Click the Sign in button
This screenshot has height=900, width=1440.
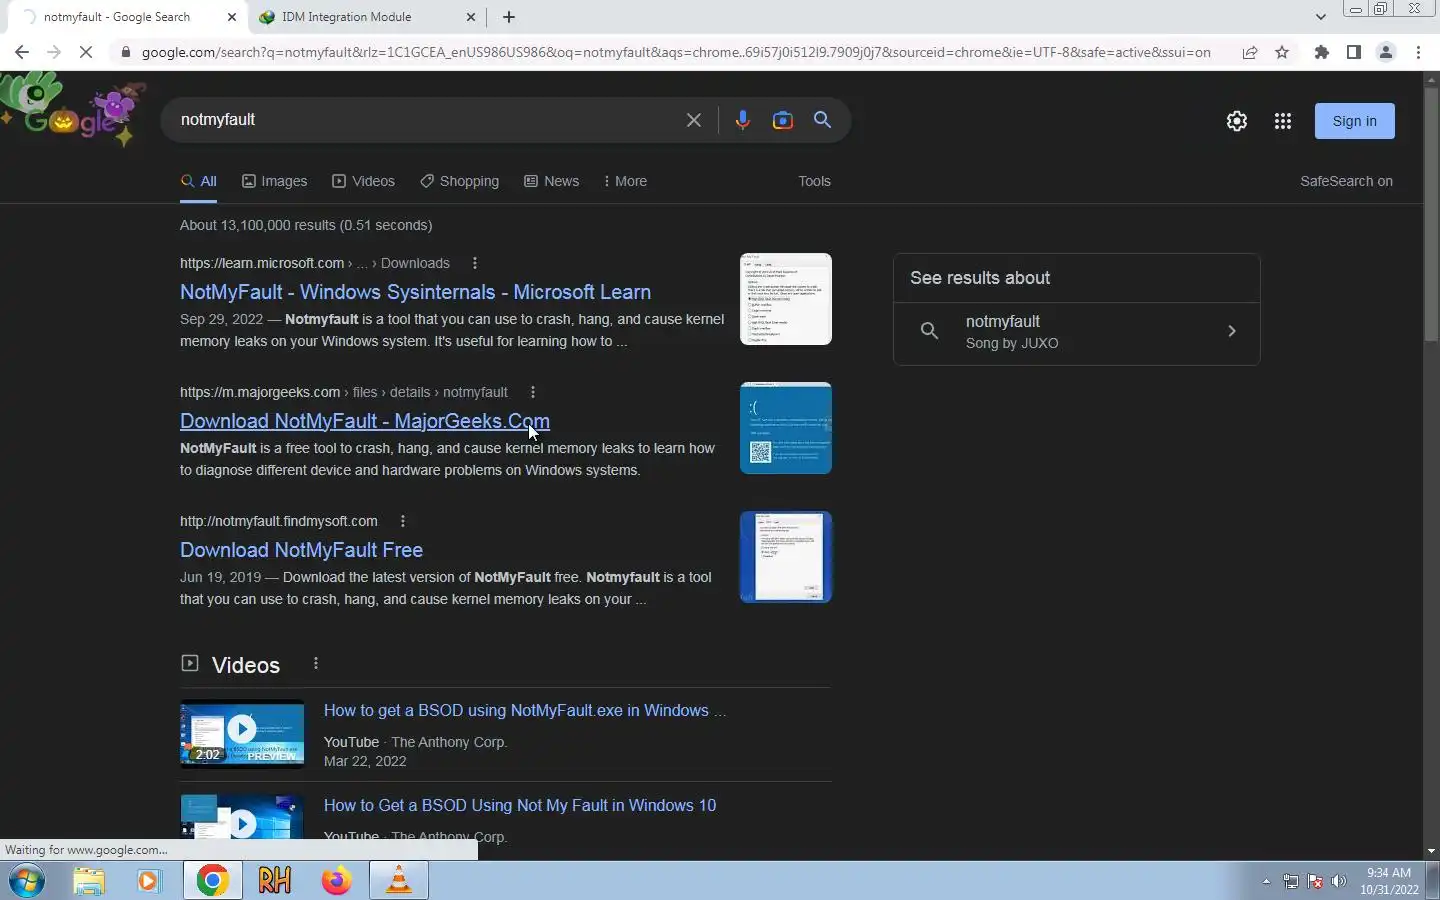[1354, 121]
